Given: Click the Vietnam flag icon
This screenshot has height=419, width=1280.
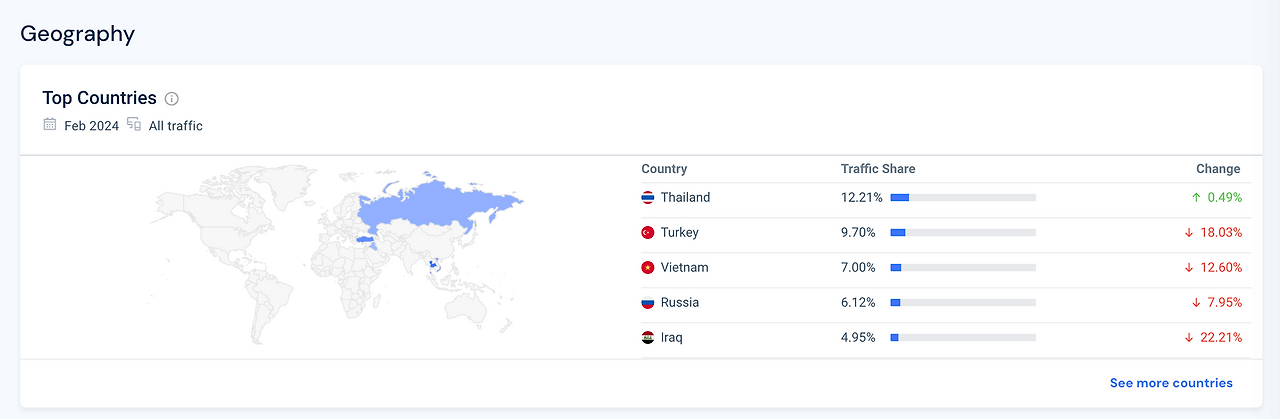Looking at the screenshot, I should click(648, 268).
